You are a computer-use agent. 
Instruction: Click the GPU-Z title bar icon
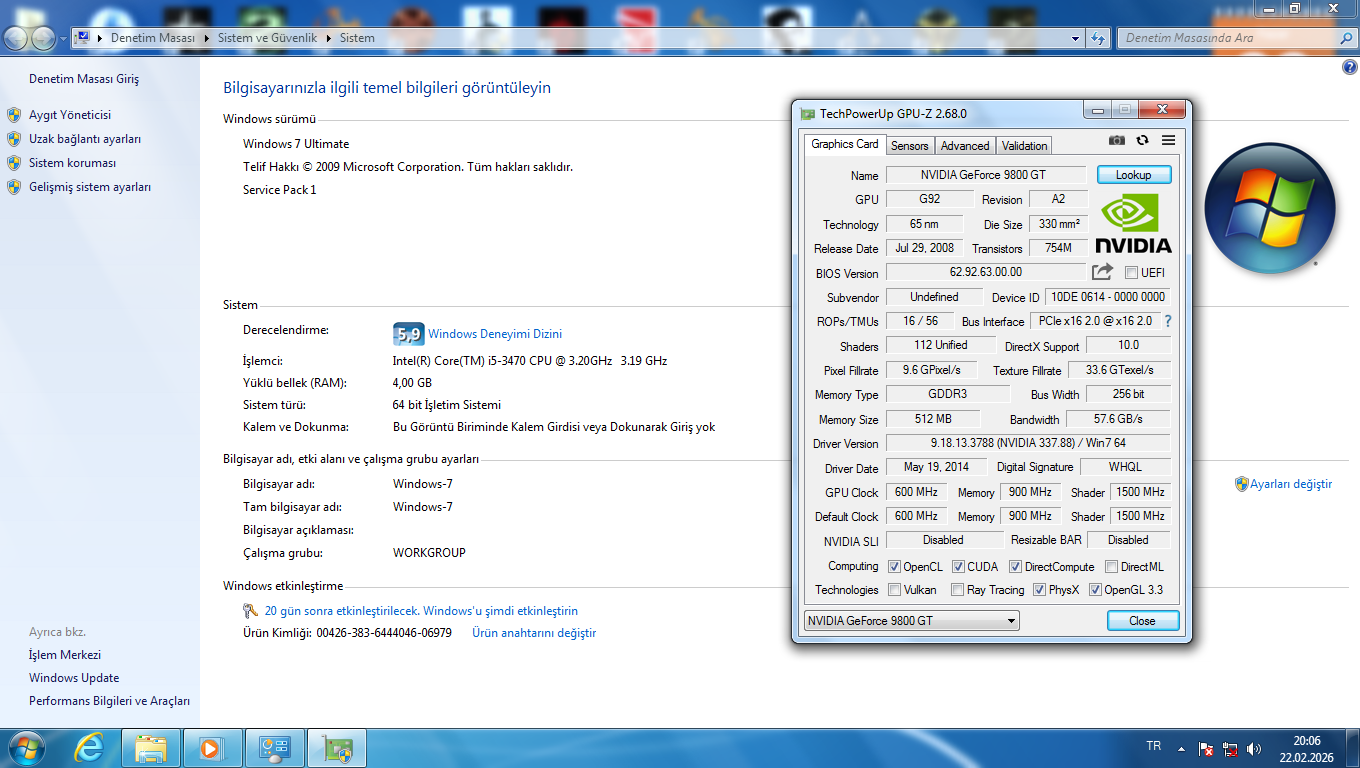pos(808,113)
